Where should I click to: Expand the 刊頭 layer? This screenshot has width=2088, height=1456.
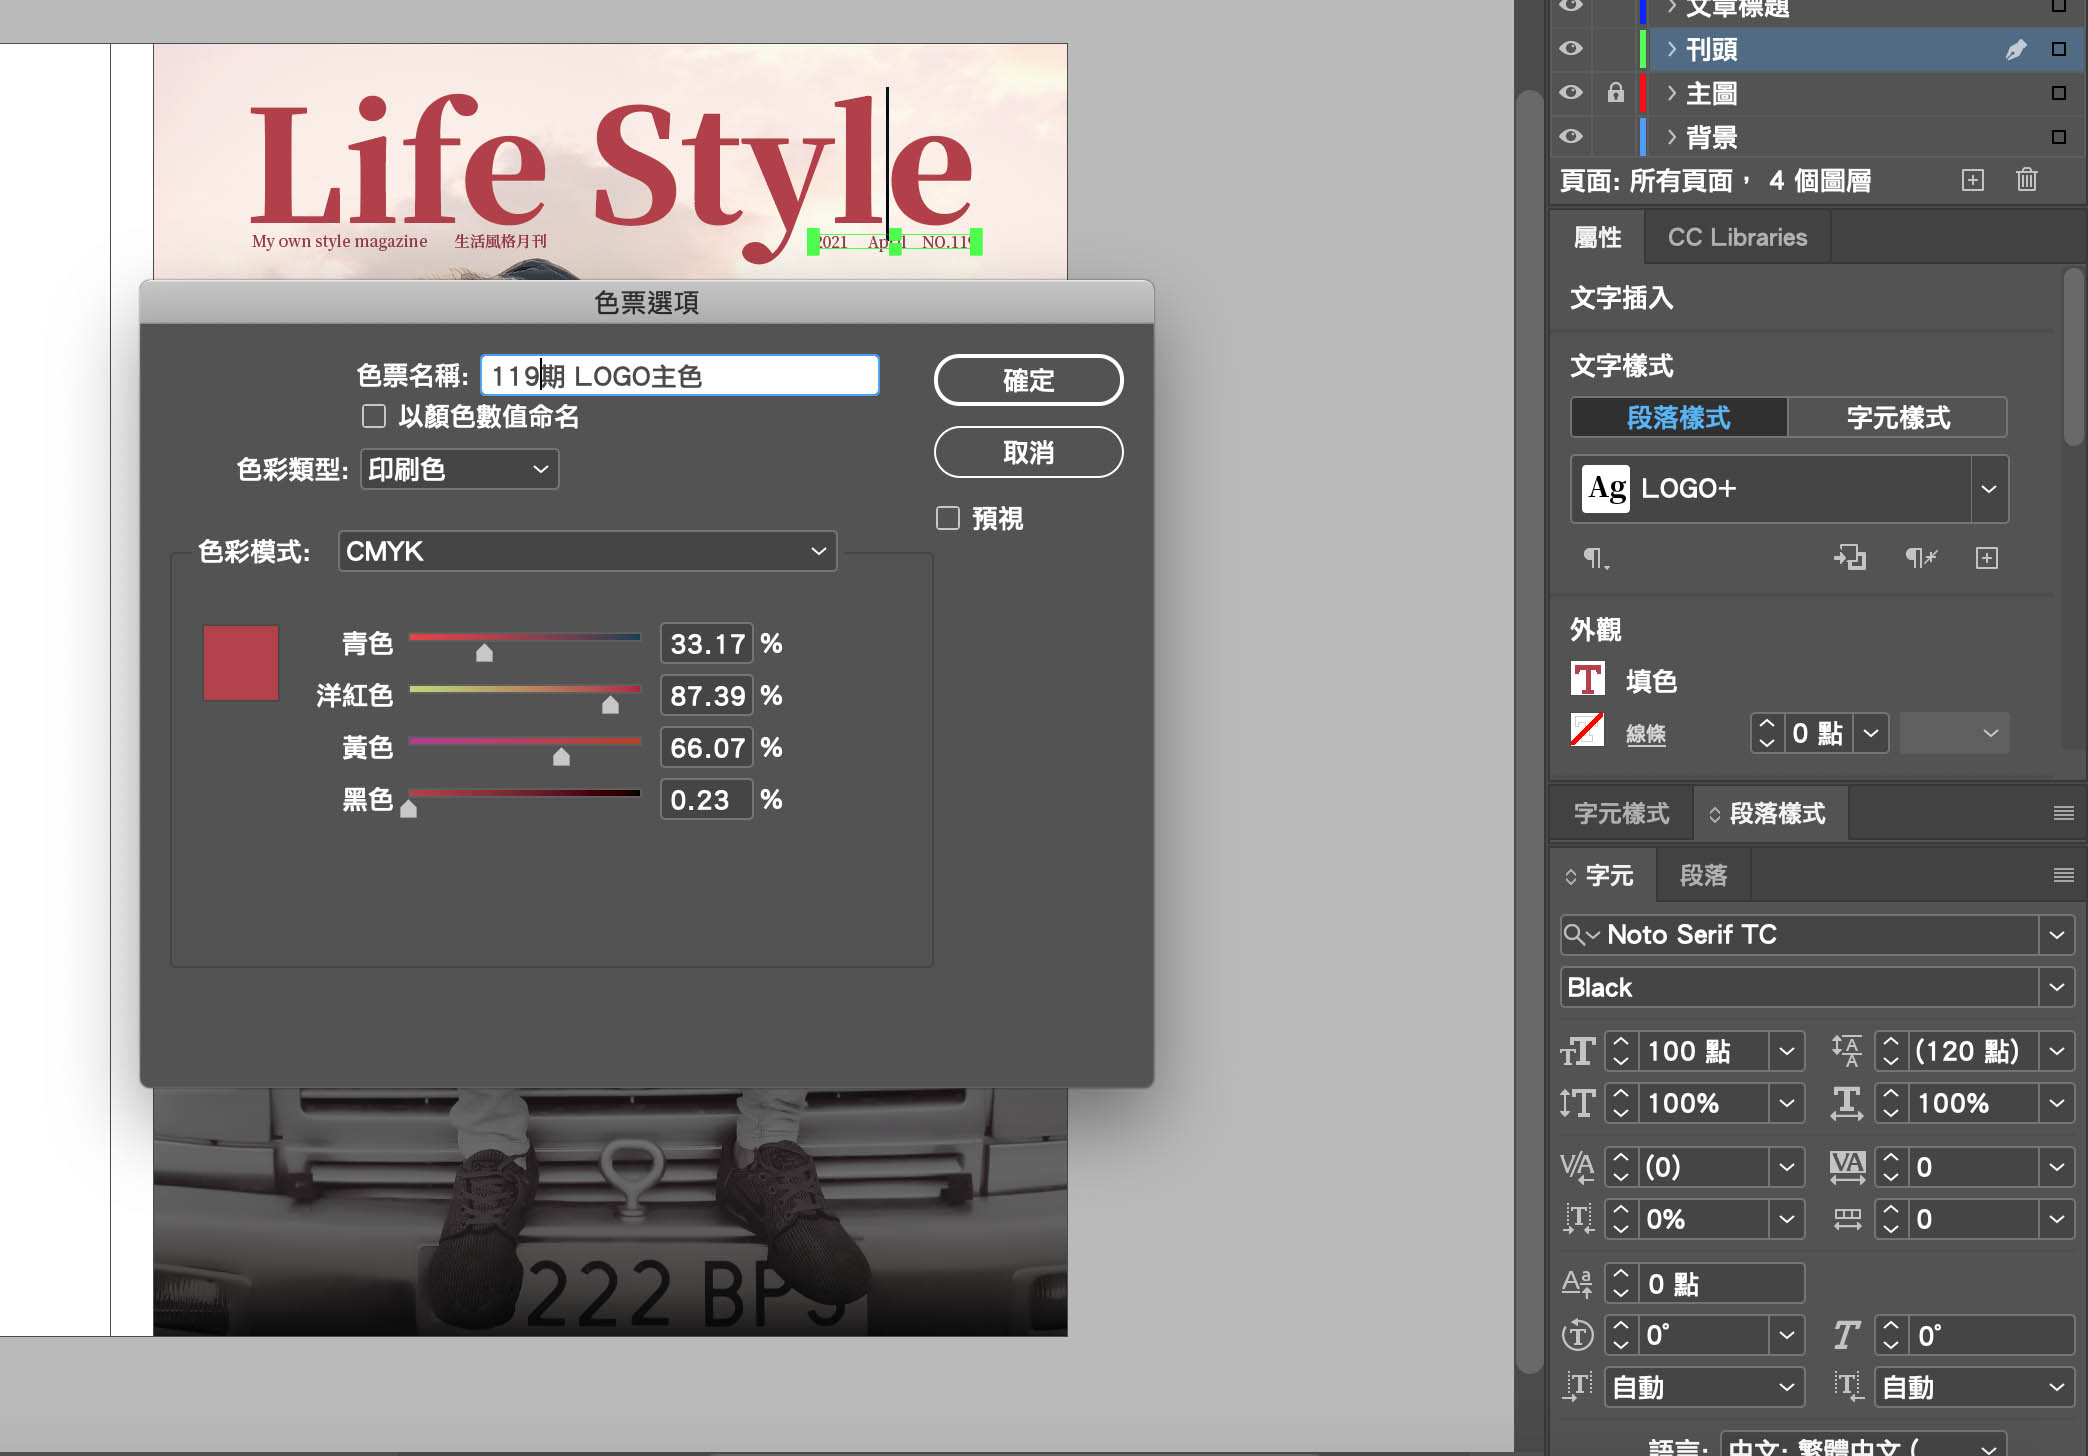(x=1671, y=49)
